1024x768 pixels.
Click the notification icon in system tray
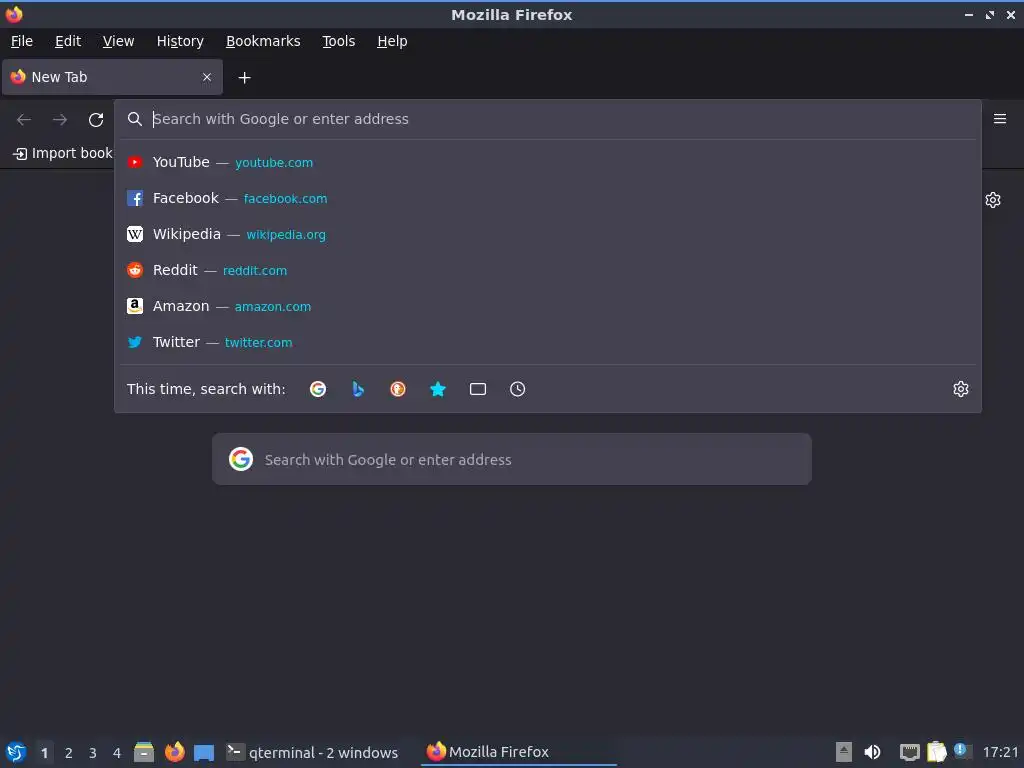pos(961,750)
